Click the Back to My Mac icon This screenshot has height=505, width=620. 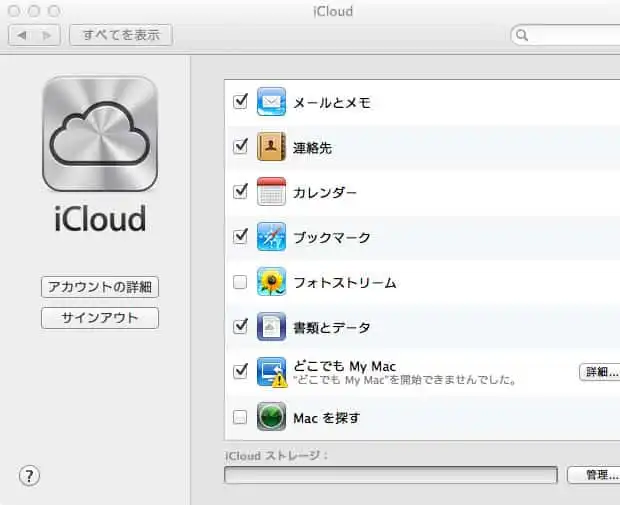point(271,372)
